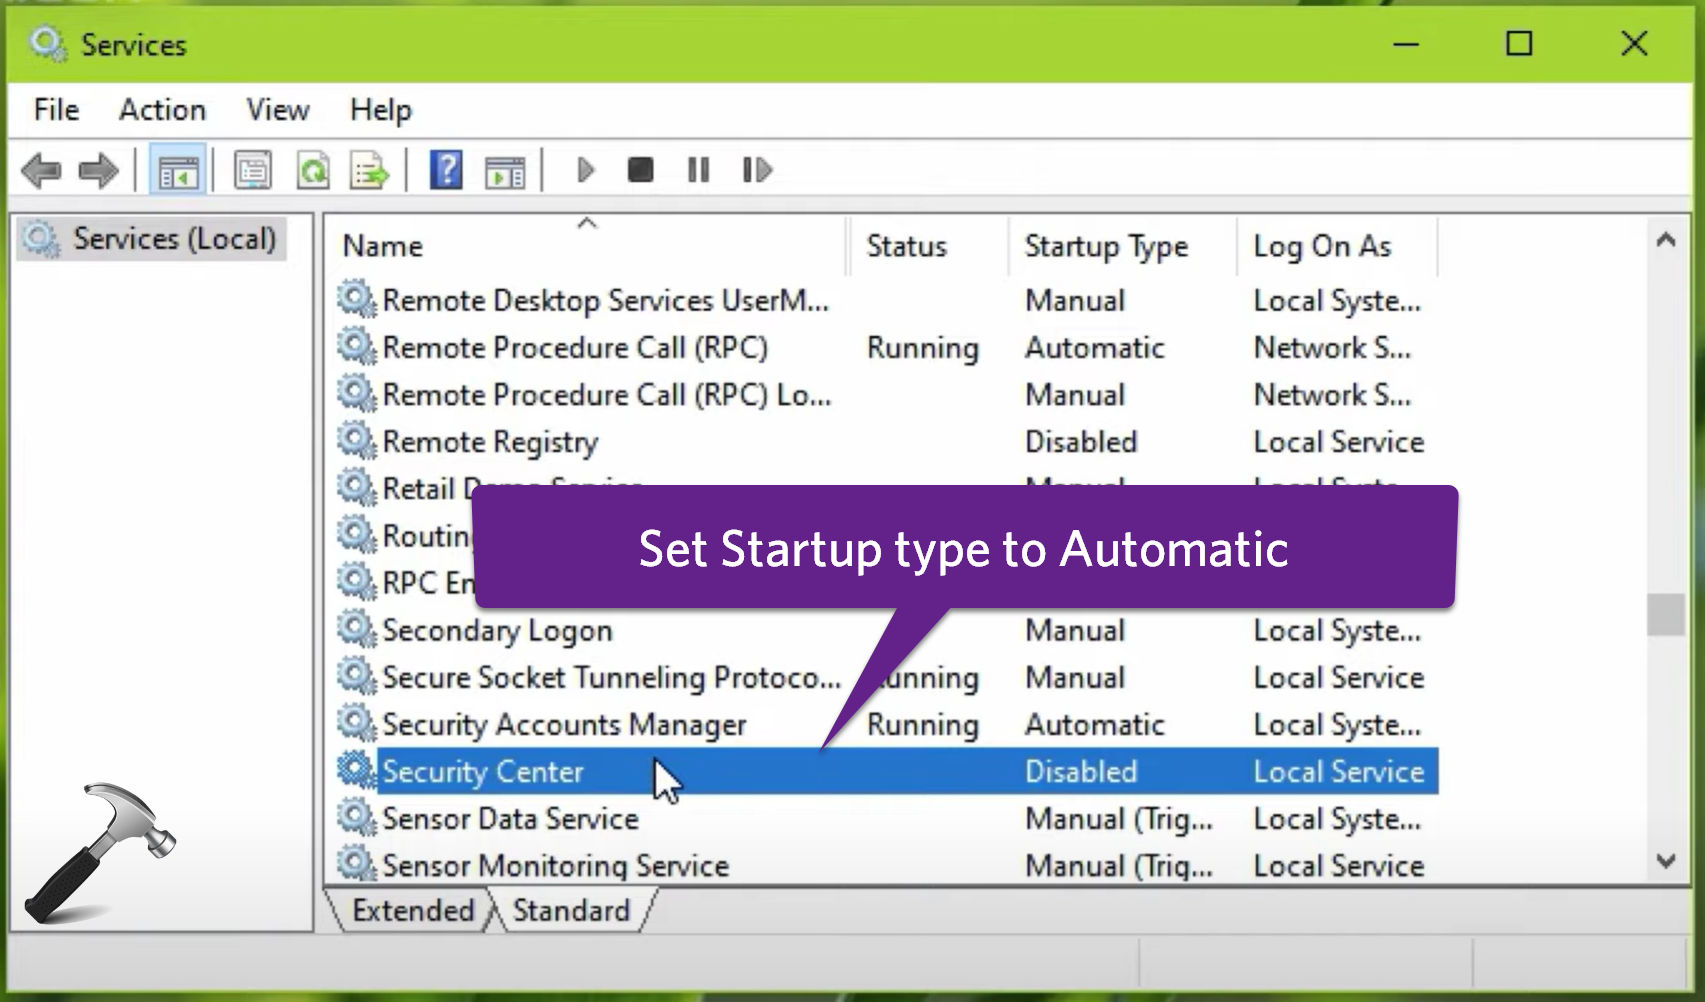Minimize the Services window
Image resolution: width=1705 pixels, height=1002 pixels.
1406,44
